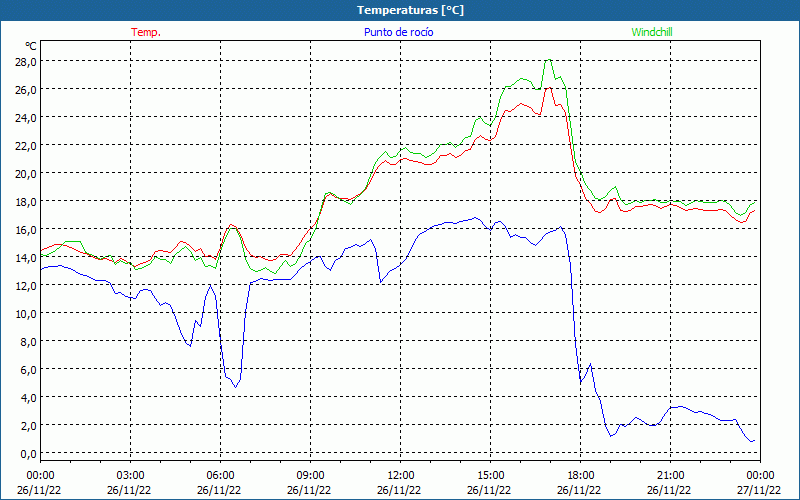Click the 18:00 time axis label
Screen dimensions: 800x500
(581, 476)
